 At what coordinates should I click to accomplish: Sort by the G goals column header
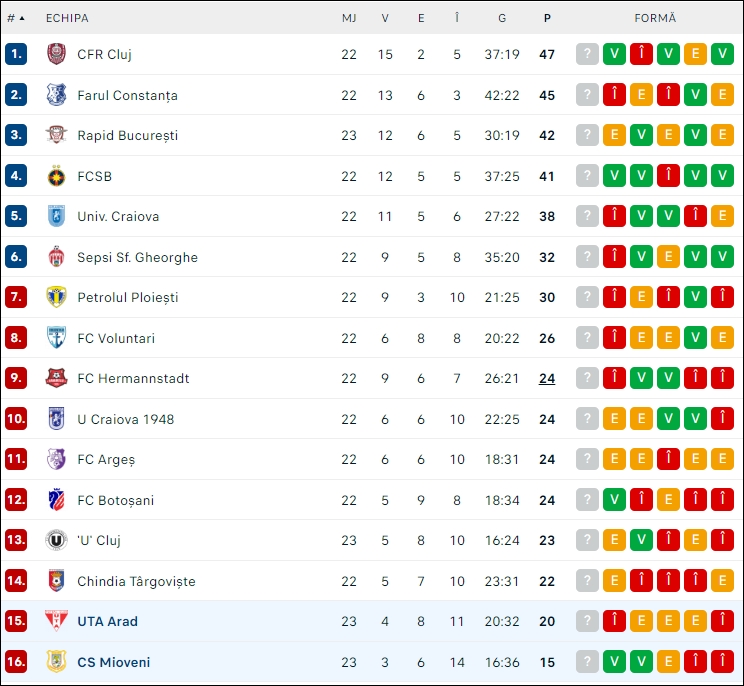pyautogui.click(x=502, y=18)
